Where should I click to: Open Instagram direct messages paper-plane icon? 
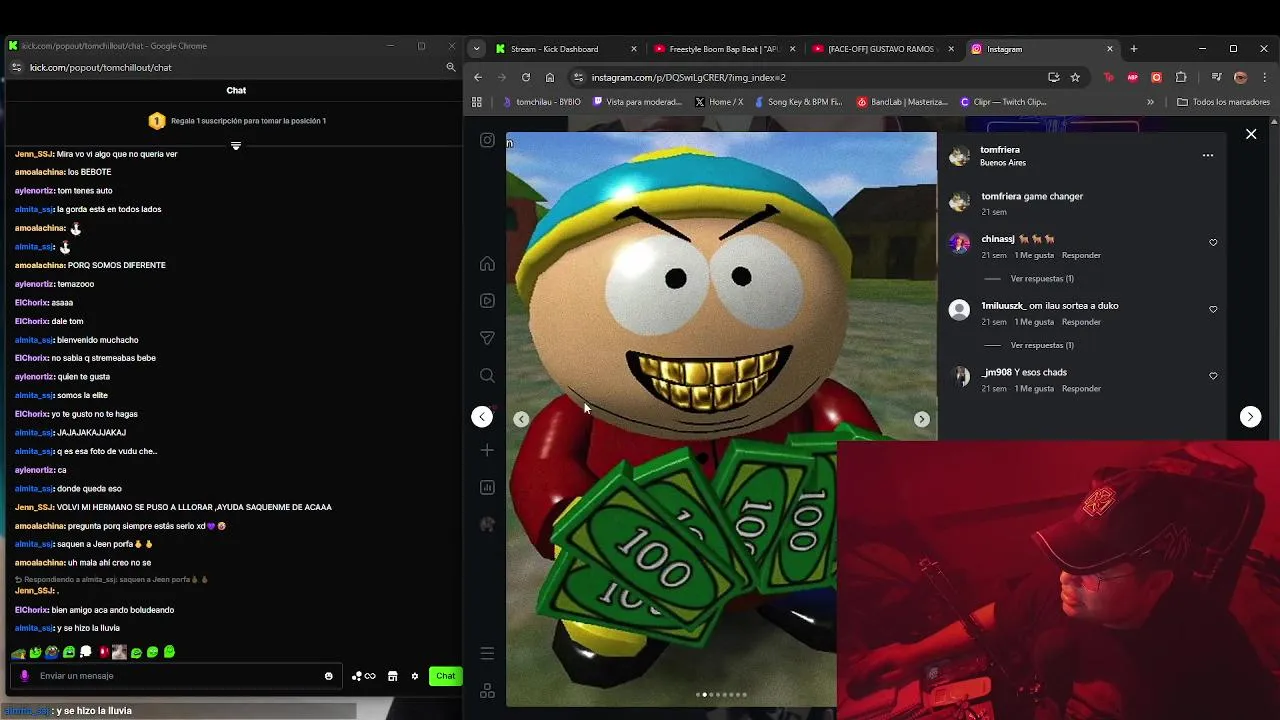click(487, 338)
